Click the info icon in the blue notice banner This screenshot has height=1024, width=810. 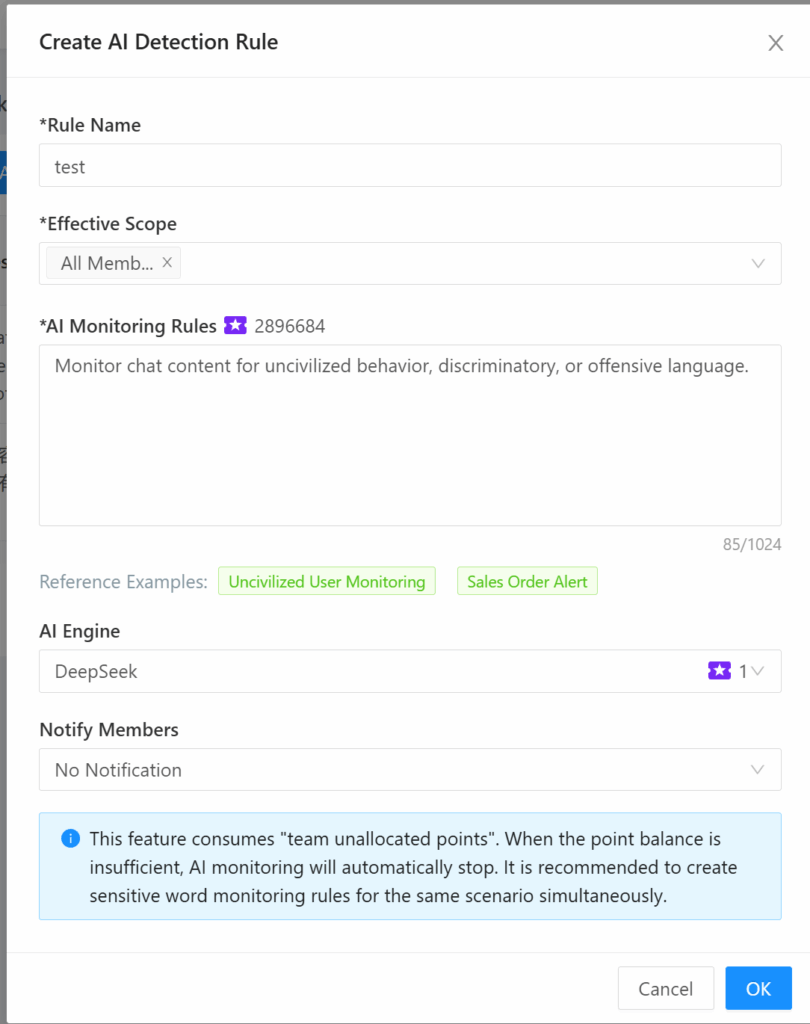coord(70,839)
